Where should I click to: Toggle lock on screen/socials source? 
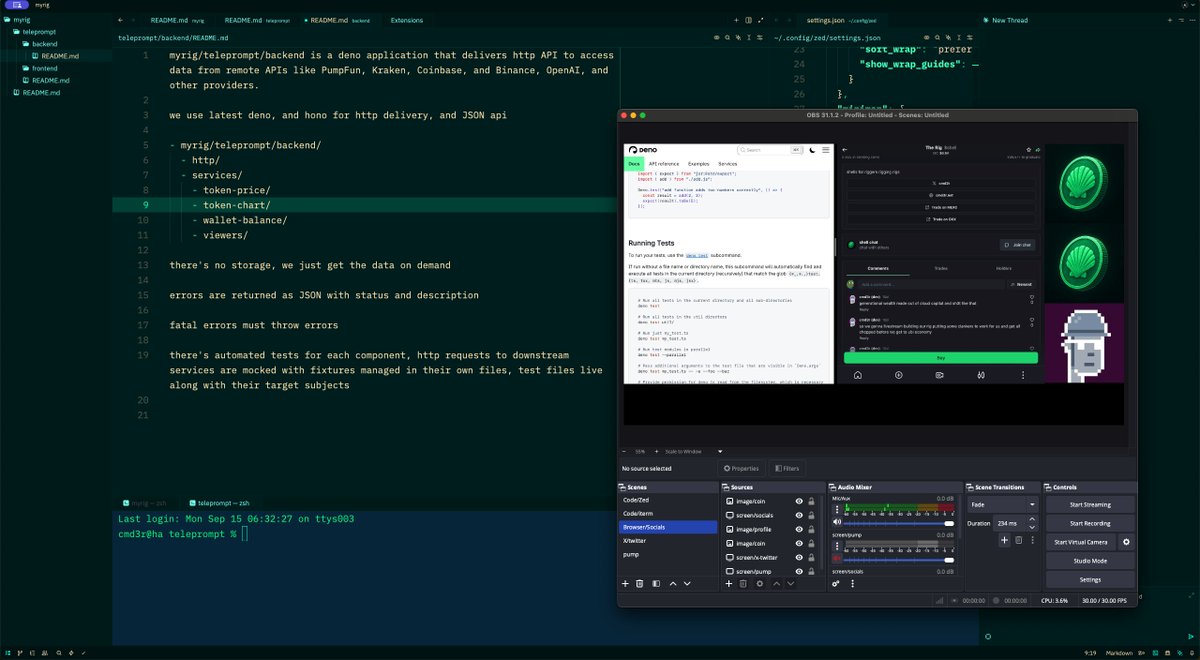(x=811, y=515)
